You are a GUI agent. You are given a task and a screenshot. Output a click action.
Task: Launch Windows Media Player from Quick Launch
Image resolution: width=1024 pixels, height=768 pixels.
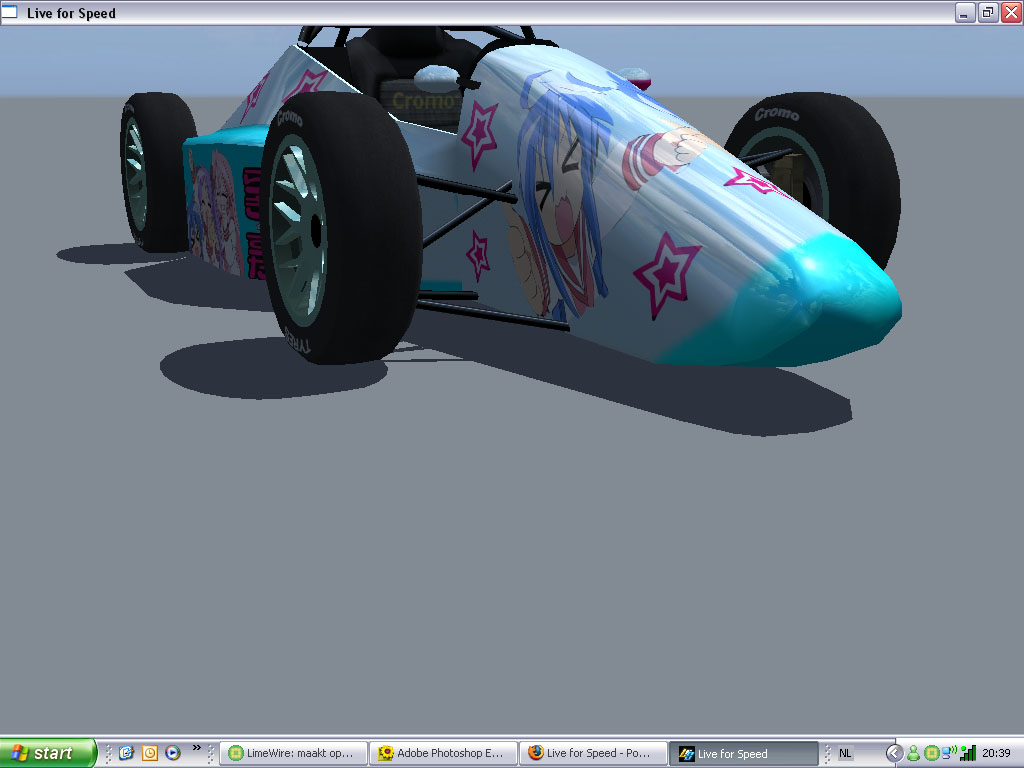(173, 753)
